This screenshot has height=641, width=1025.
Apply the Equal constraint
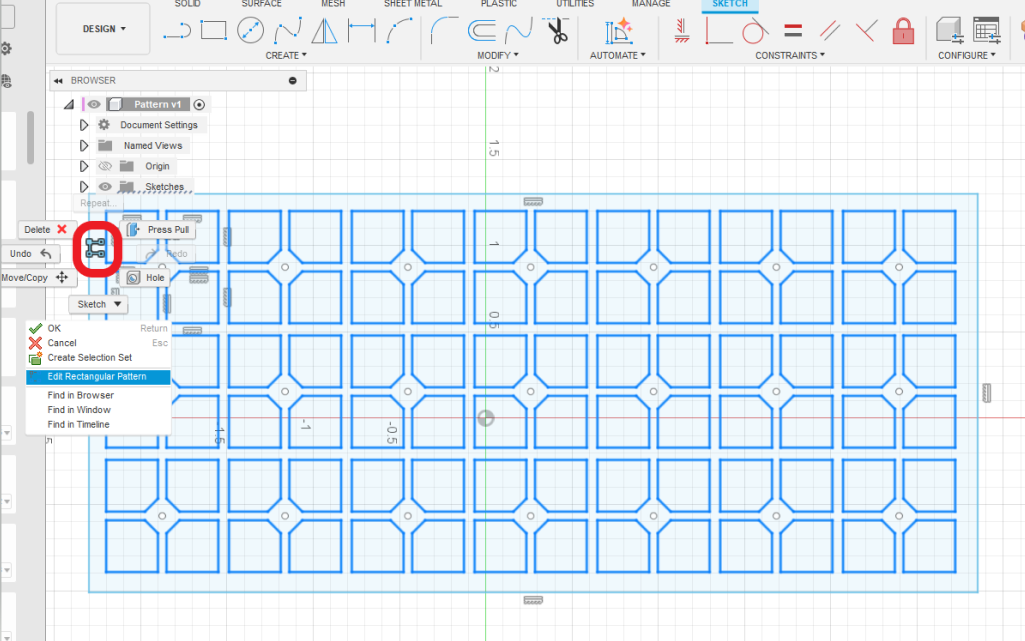(x=793, y=30)
